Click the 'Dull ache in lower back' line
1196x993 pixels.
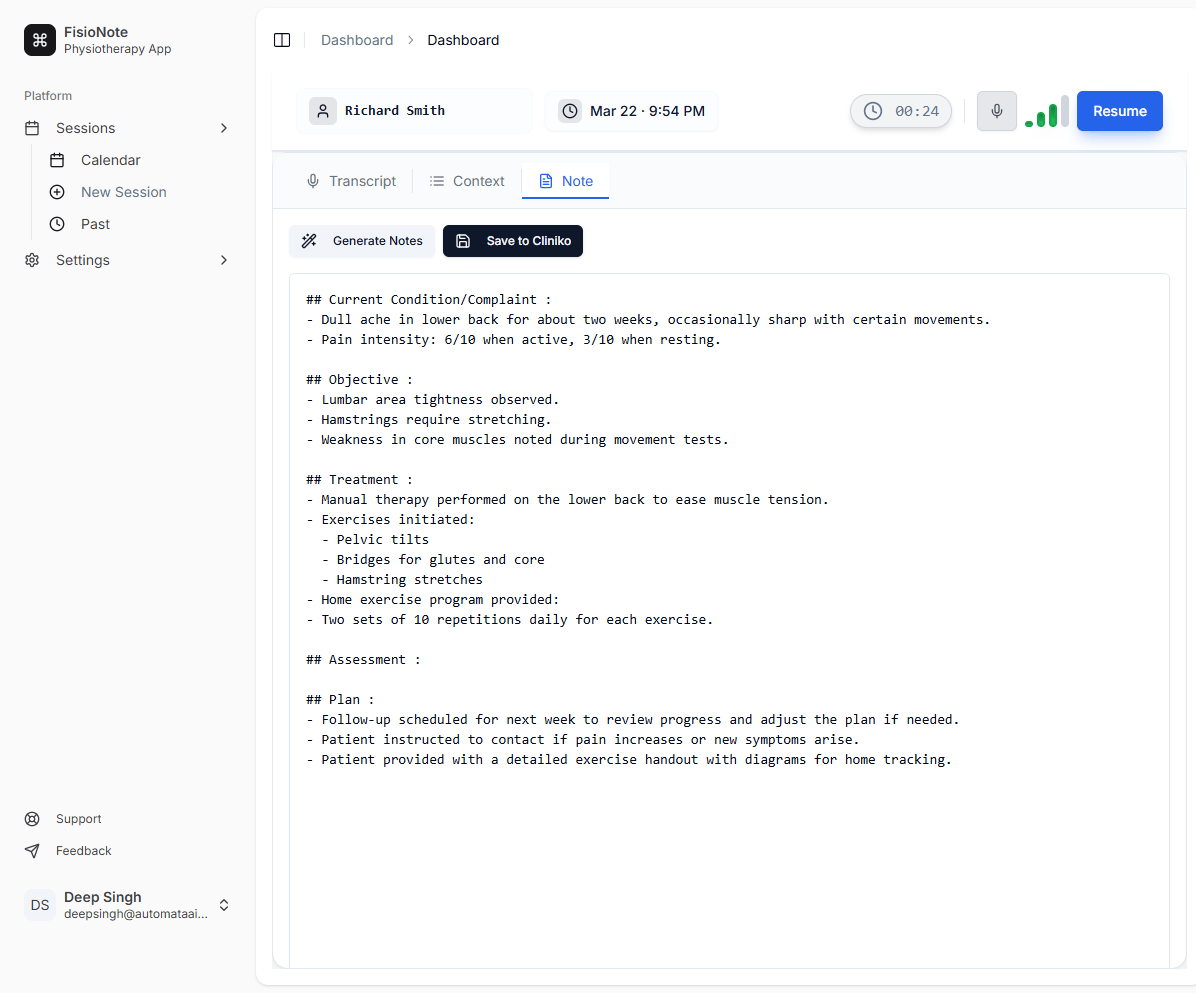[648, 320]
